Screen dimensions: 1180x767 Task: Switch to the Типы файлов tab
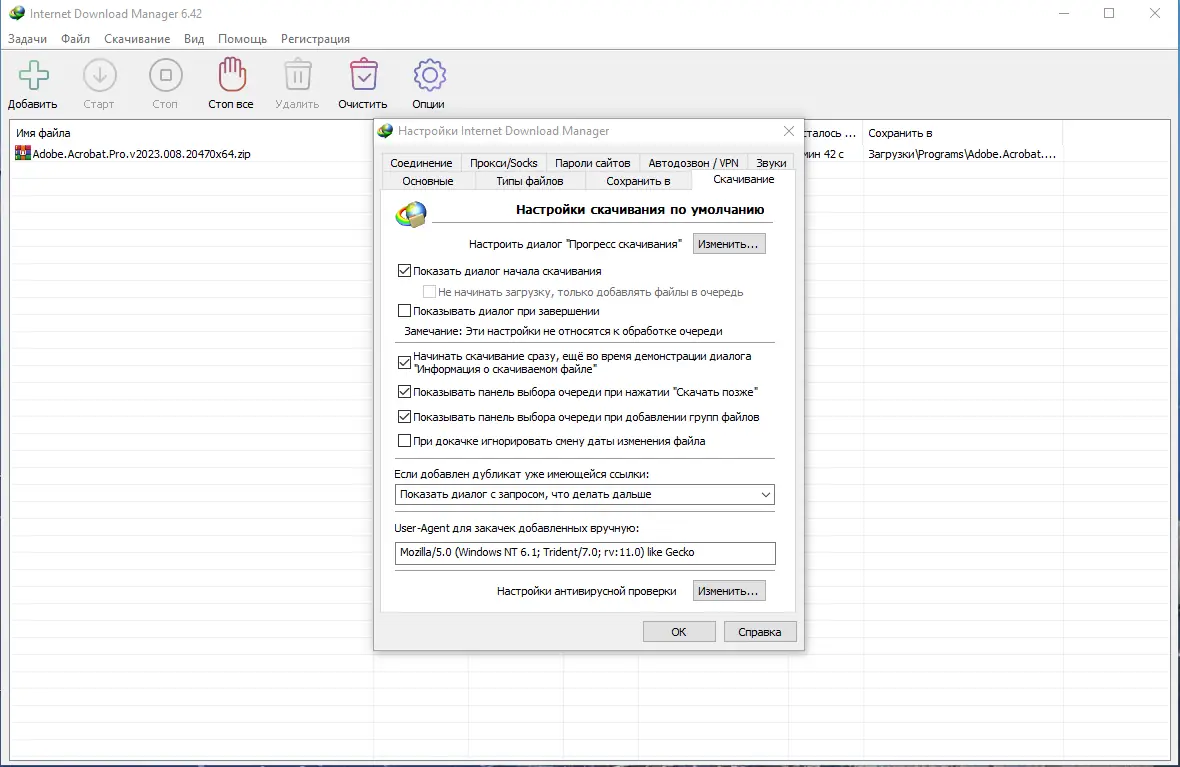(530, 181)
